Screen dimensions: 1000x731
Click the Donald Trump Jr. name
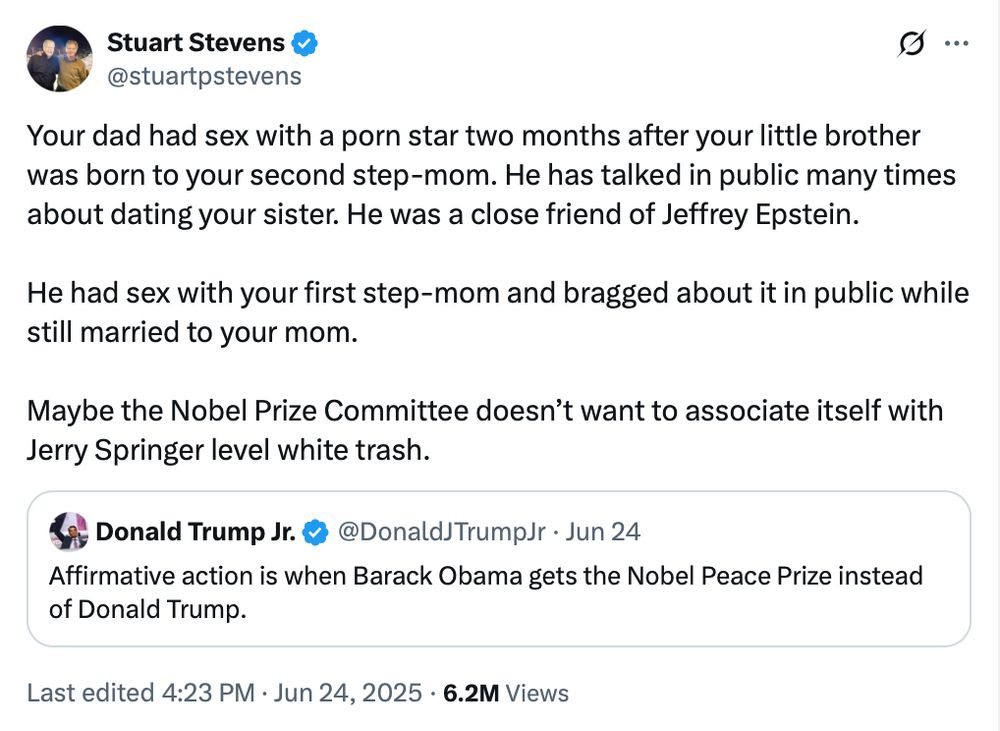195,532
